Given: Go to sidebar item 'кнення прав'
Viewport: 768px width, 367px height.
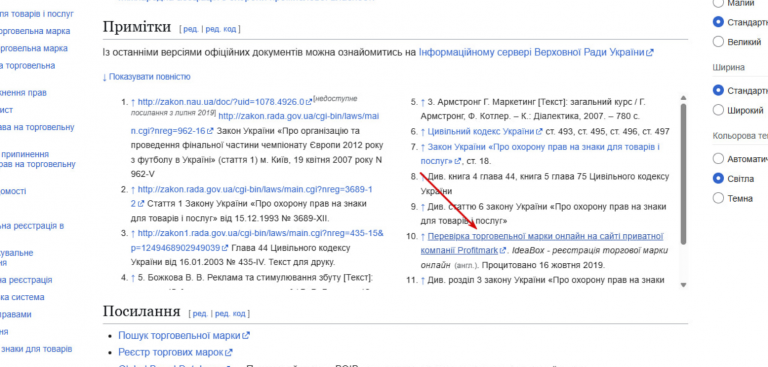Looking at the screenshot, I should (24, 93).
